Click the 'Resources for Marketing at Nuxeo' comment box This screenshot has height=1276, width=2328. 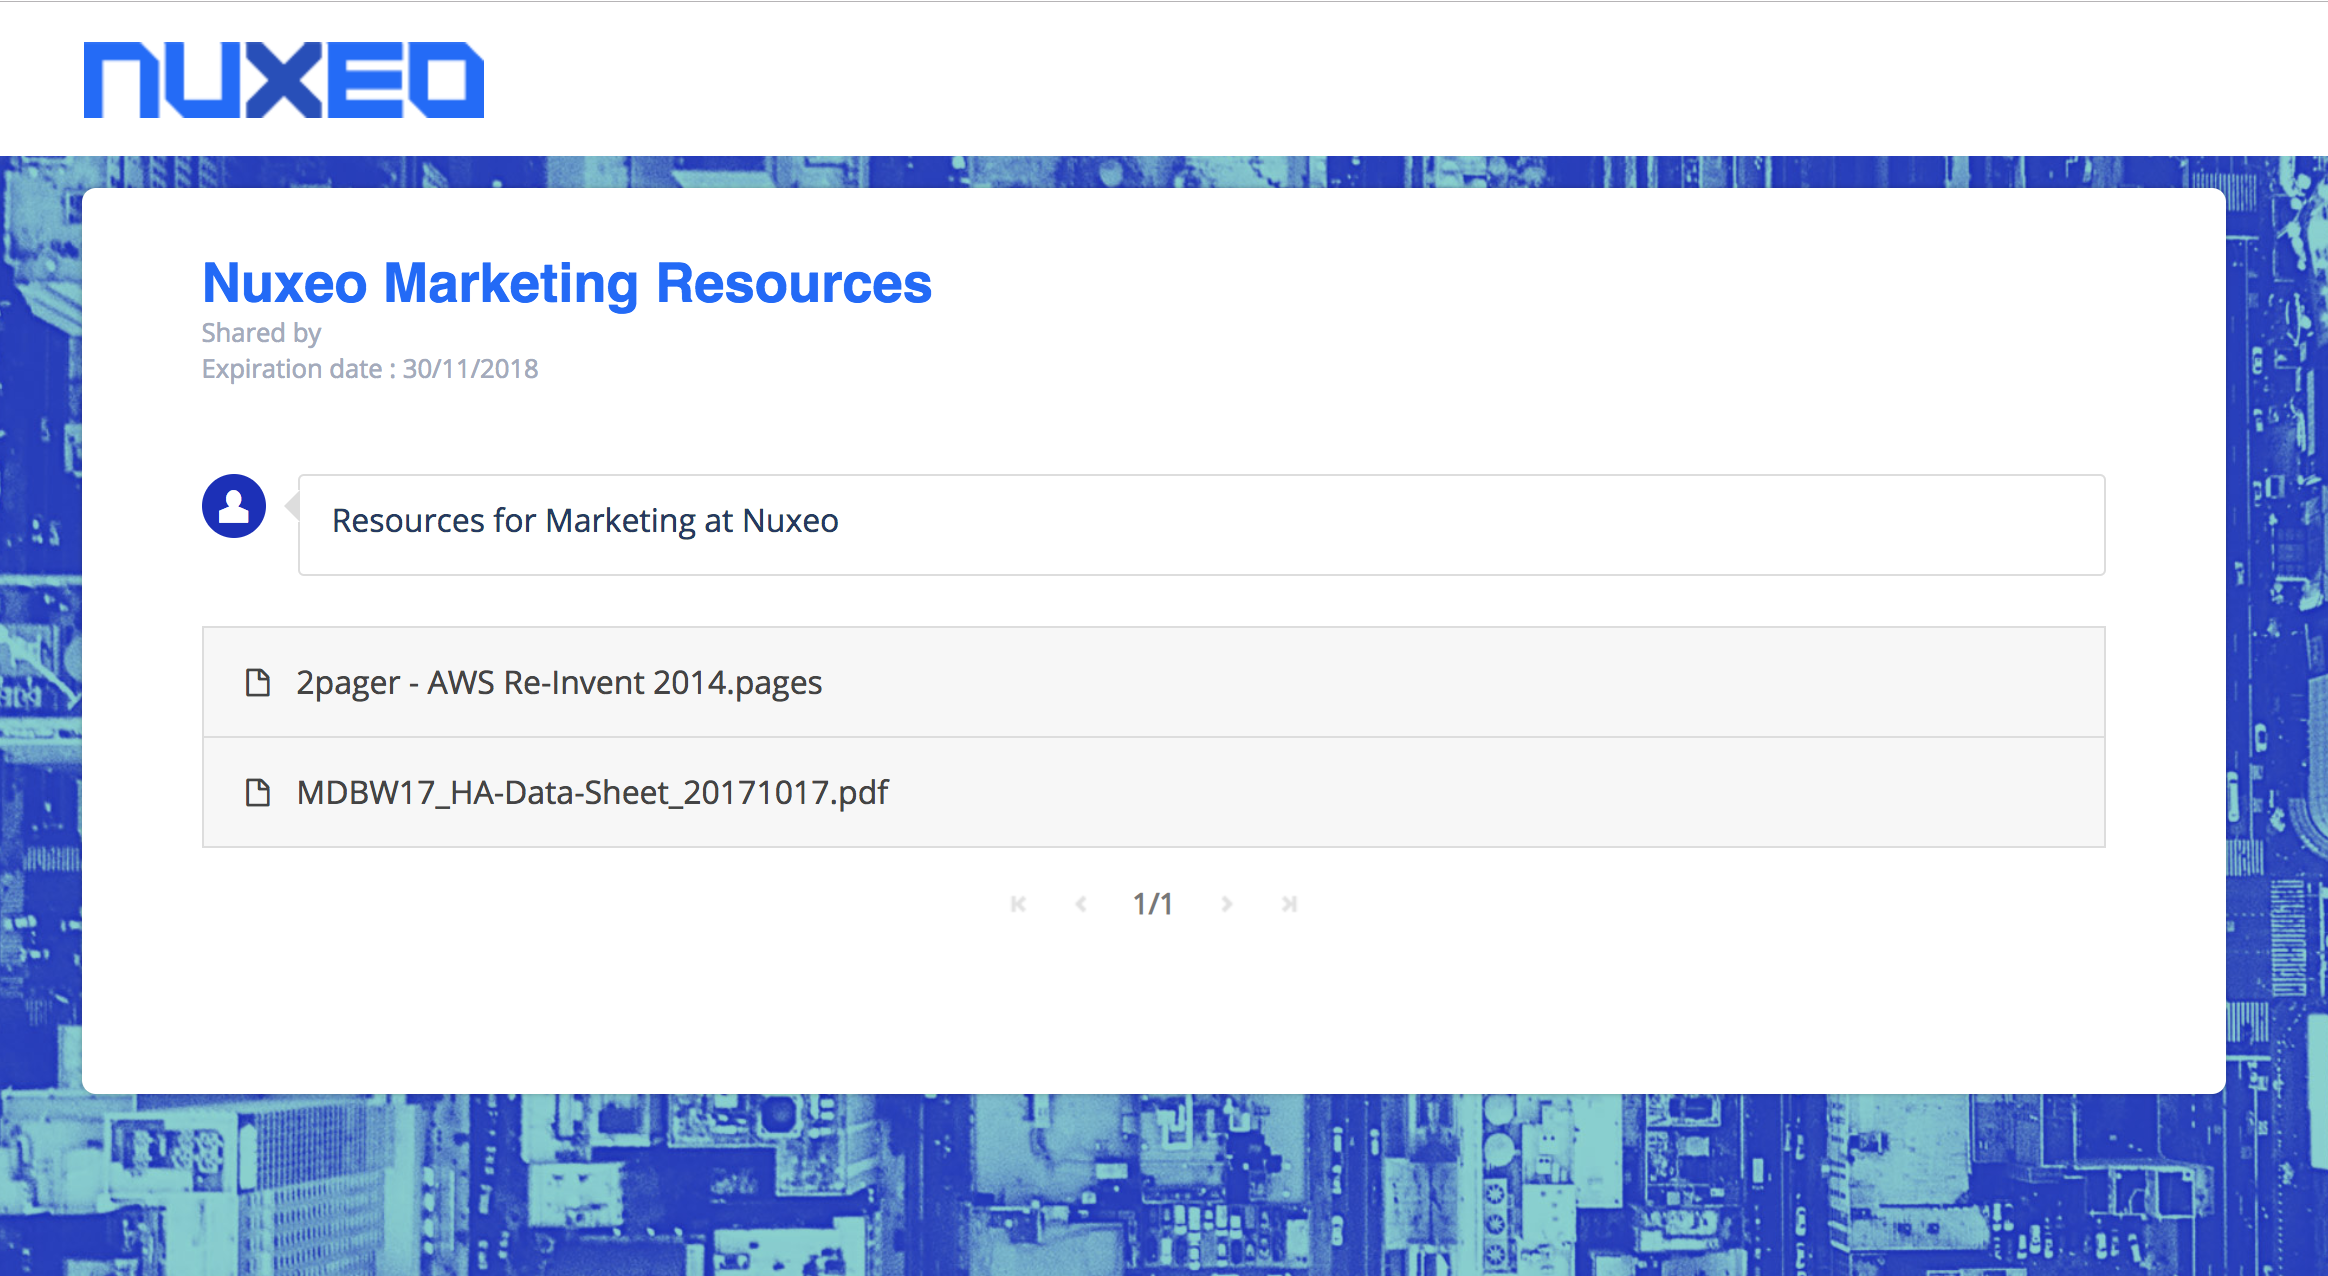pyautogui.click(x=1202, y=525)
